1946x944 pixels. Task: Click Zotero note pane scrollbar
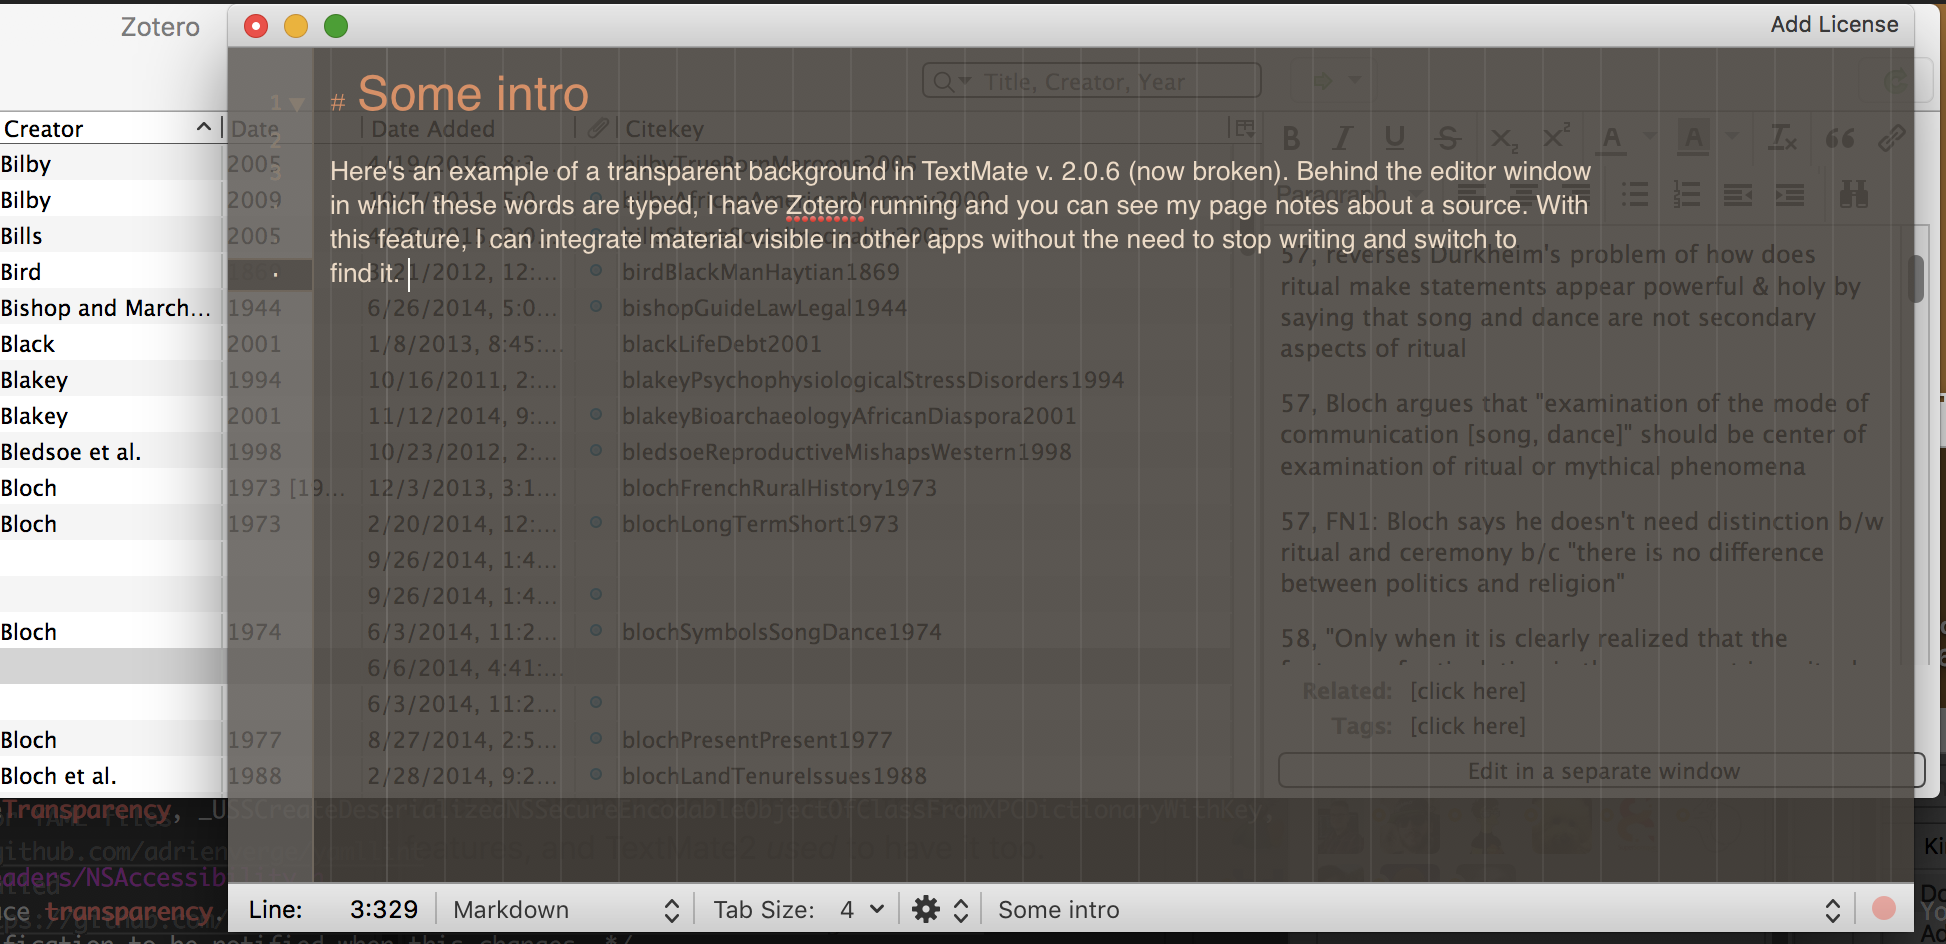pos(1916,279)
